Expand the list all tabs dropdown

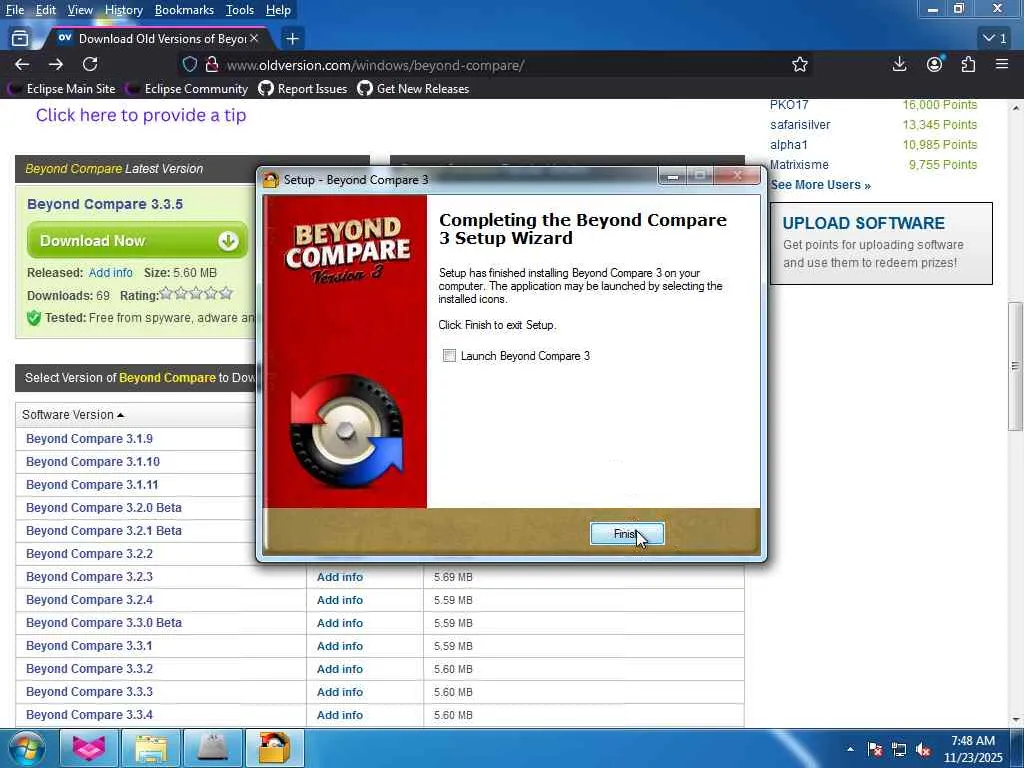[x=995, y=39]
